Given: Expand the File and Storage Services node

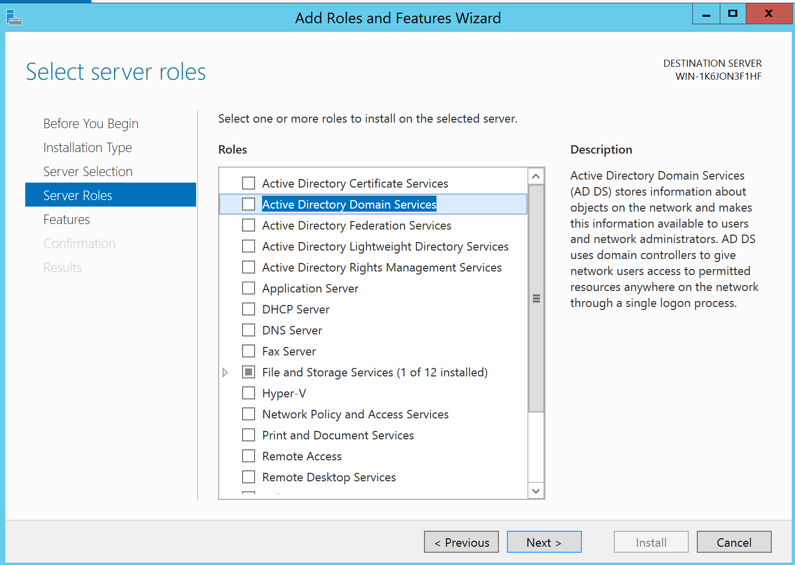Looking at the screenshot, I should [226, 372].
